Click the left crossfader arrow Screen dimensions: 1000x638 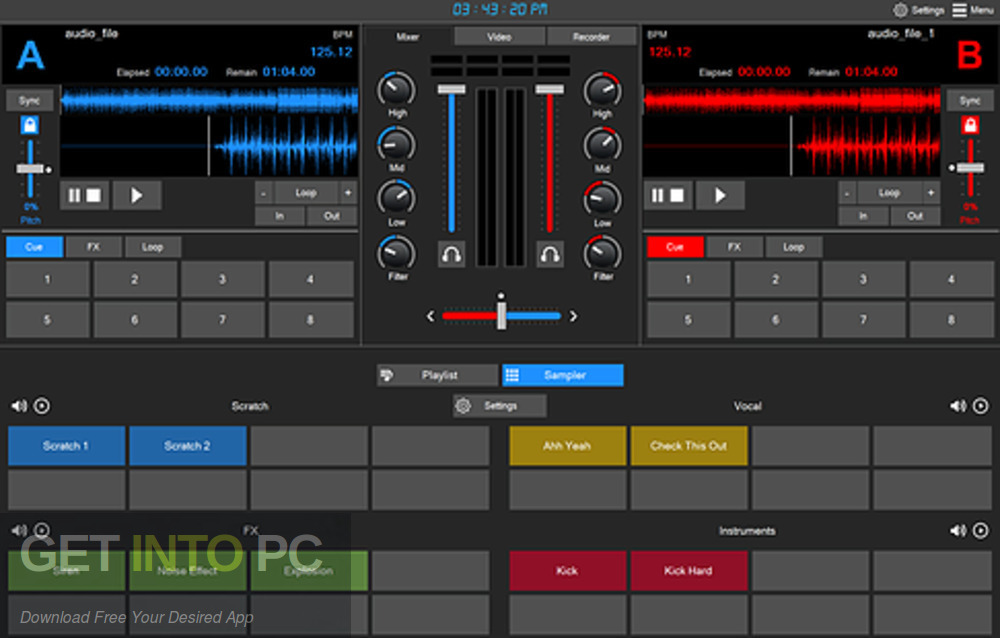coord(430,314)
